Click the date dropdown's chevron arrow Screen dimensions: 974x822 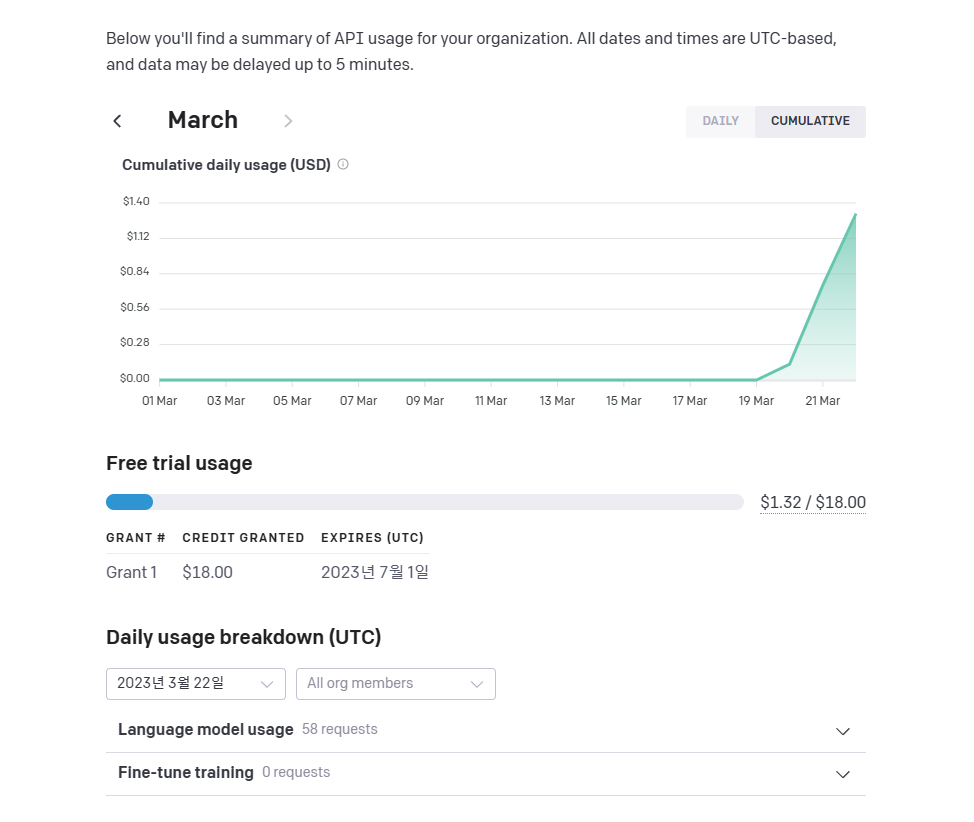click(267, 684)
